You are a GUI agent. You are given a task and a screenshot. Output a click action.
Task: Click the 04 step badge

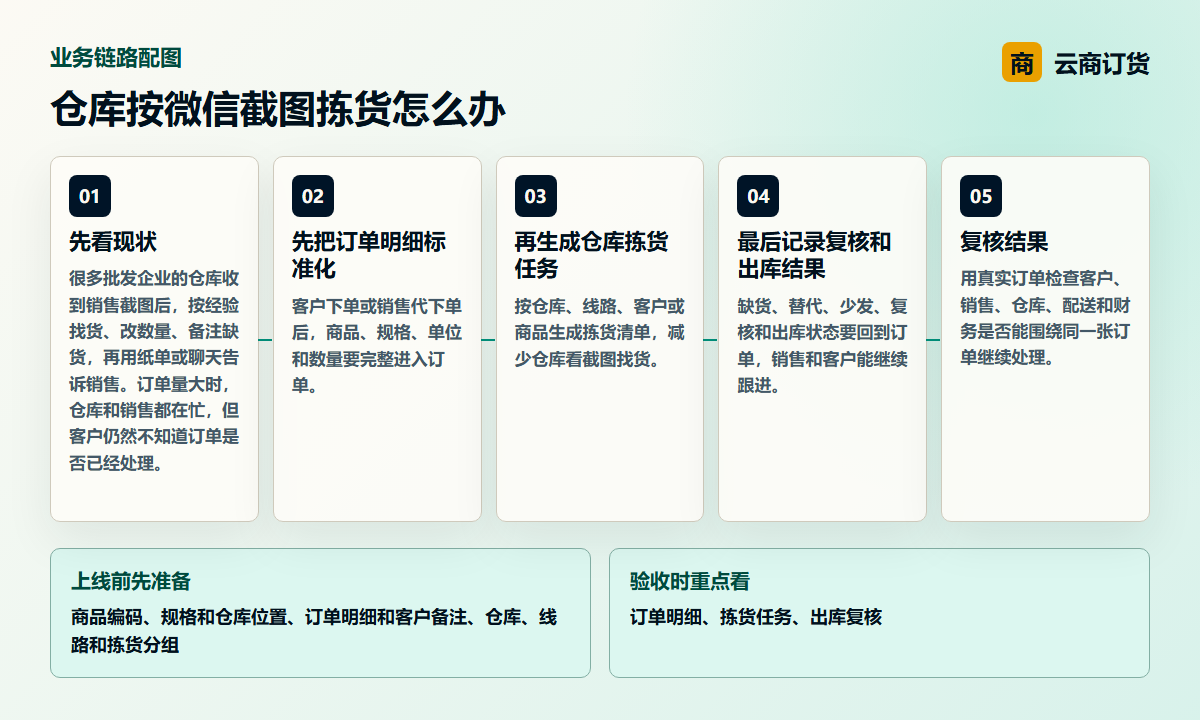coord(758,196)
